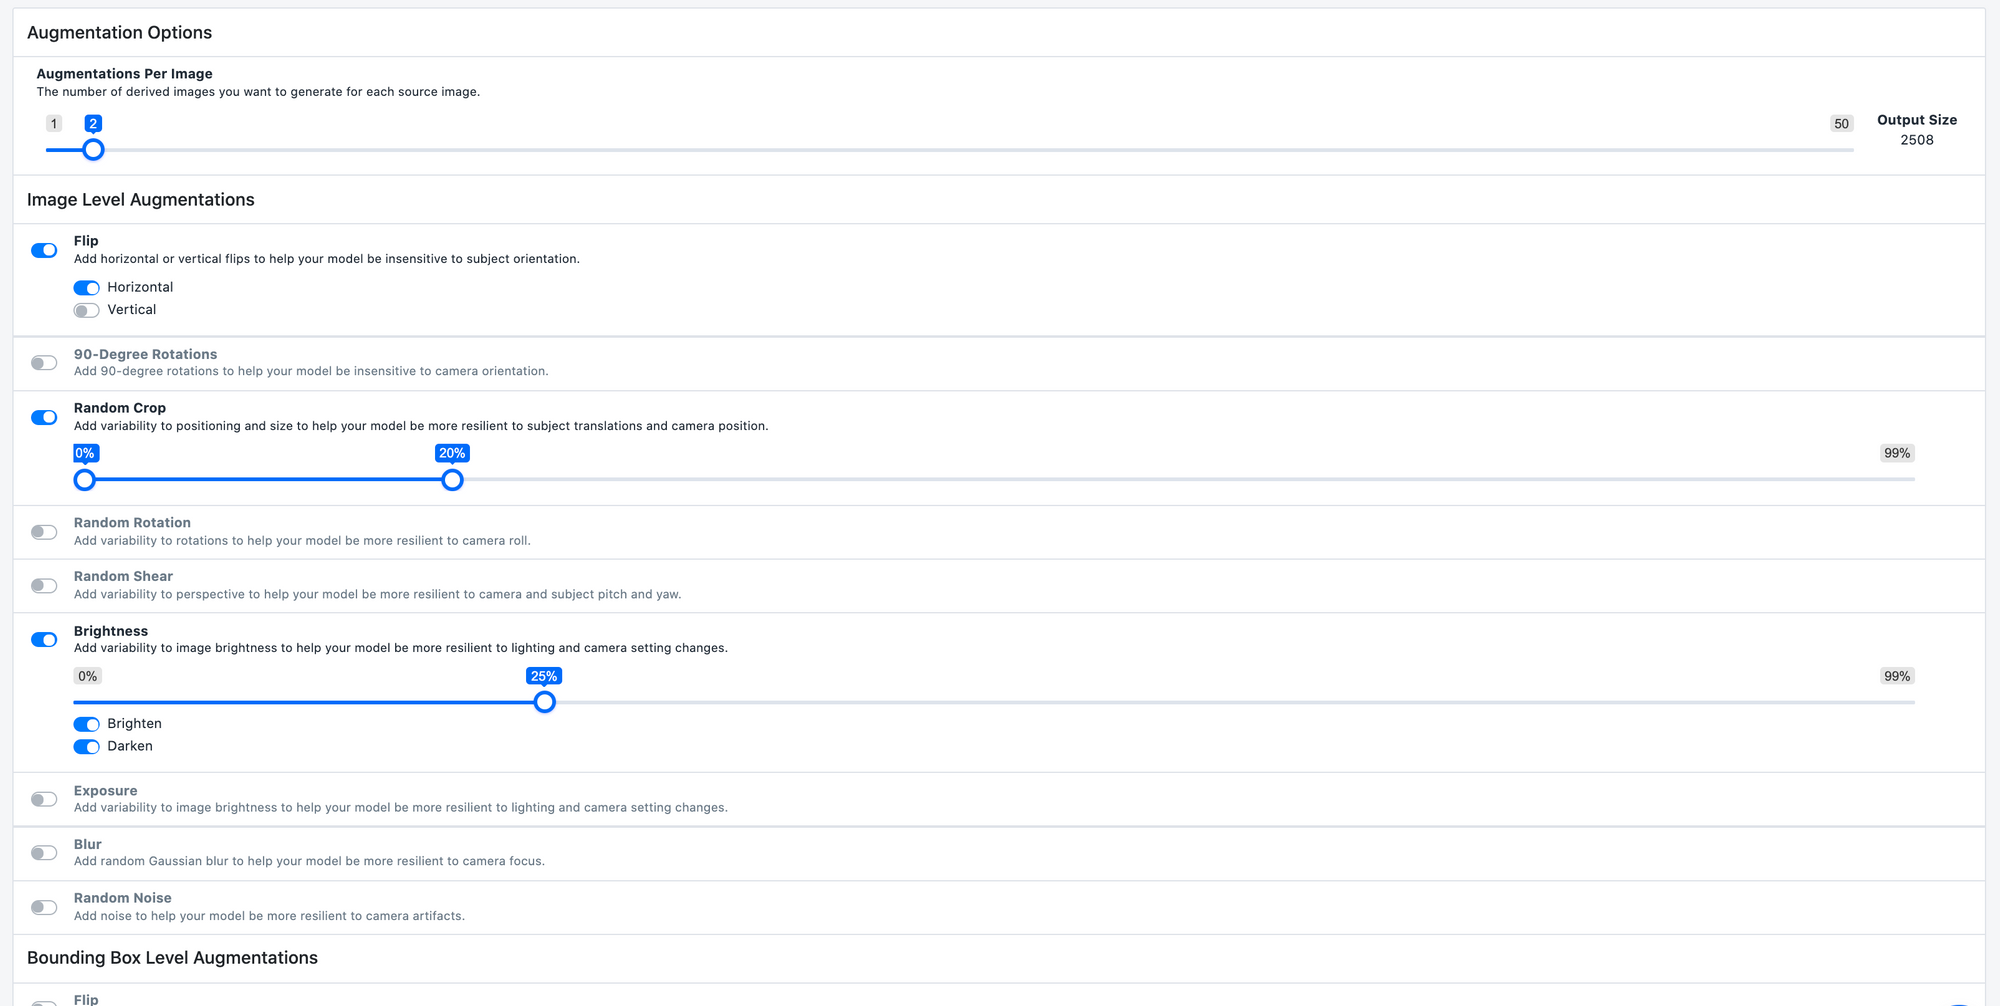Enable Random Shear
The width and height of the screenshot is (2000, 1006).
(x=44, y=585)
